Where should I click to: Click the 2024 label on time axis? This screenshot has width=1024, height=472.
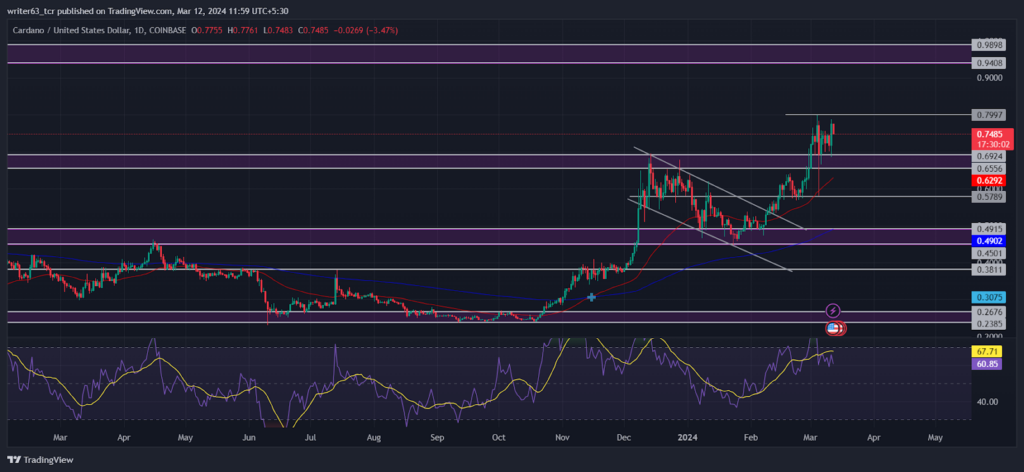click(x=687, y=437)
